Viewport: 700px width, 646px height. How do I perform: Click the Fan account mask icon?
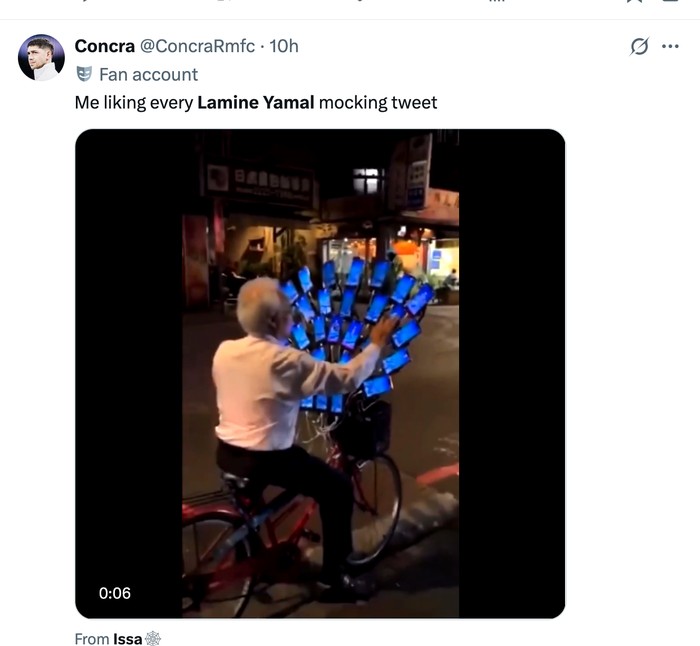pos(84,74)
